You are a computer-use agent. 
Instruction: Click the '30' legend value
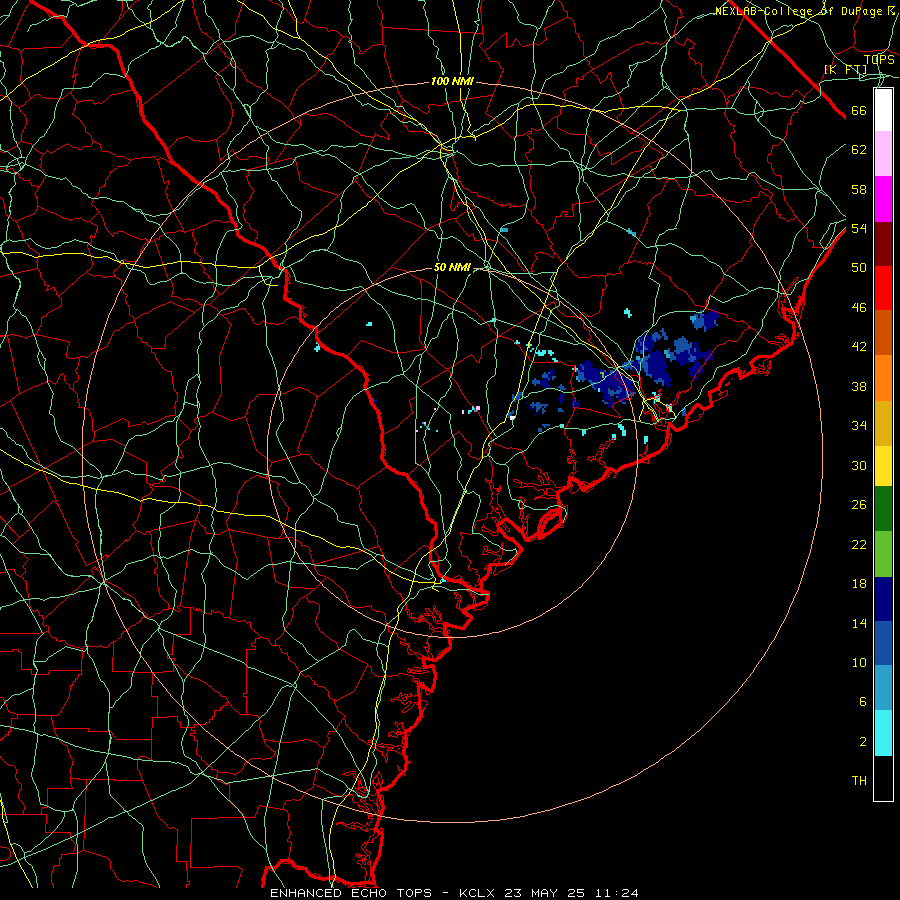(x=859, y=465)
